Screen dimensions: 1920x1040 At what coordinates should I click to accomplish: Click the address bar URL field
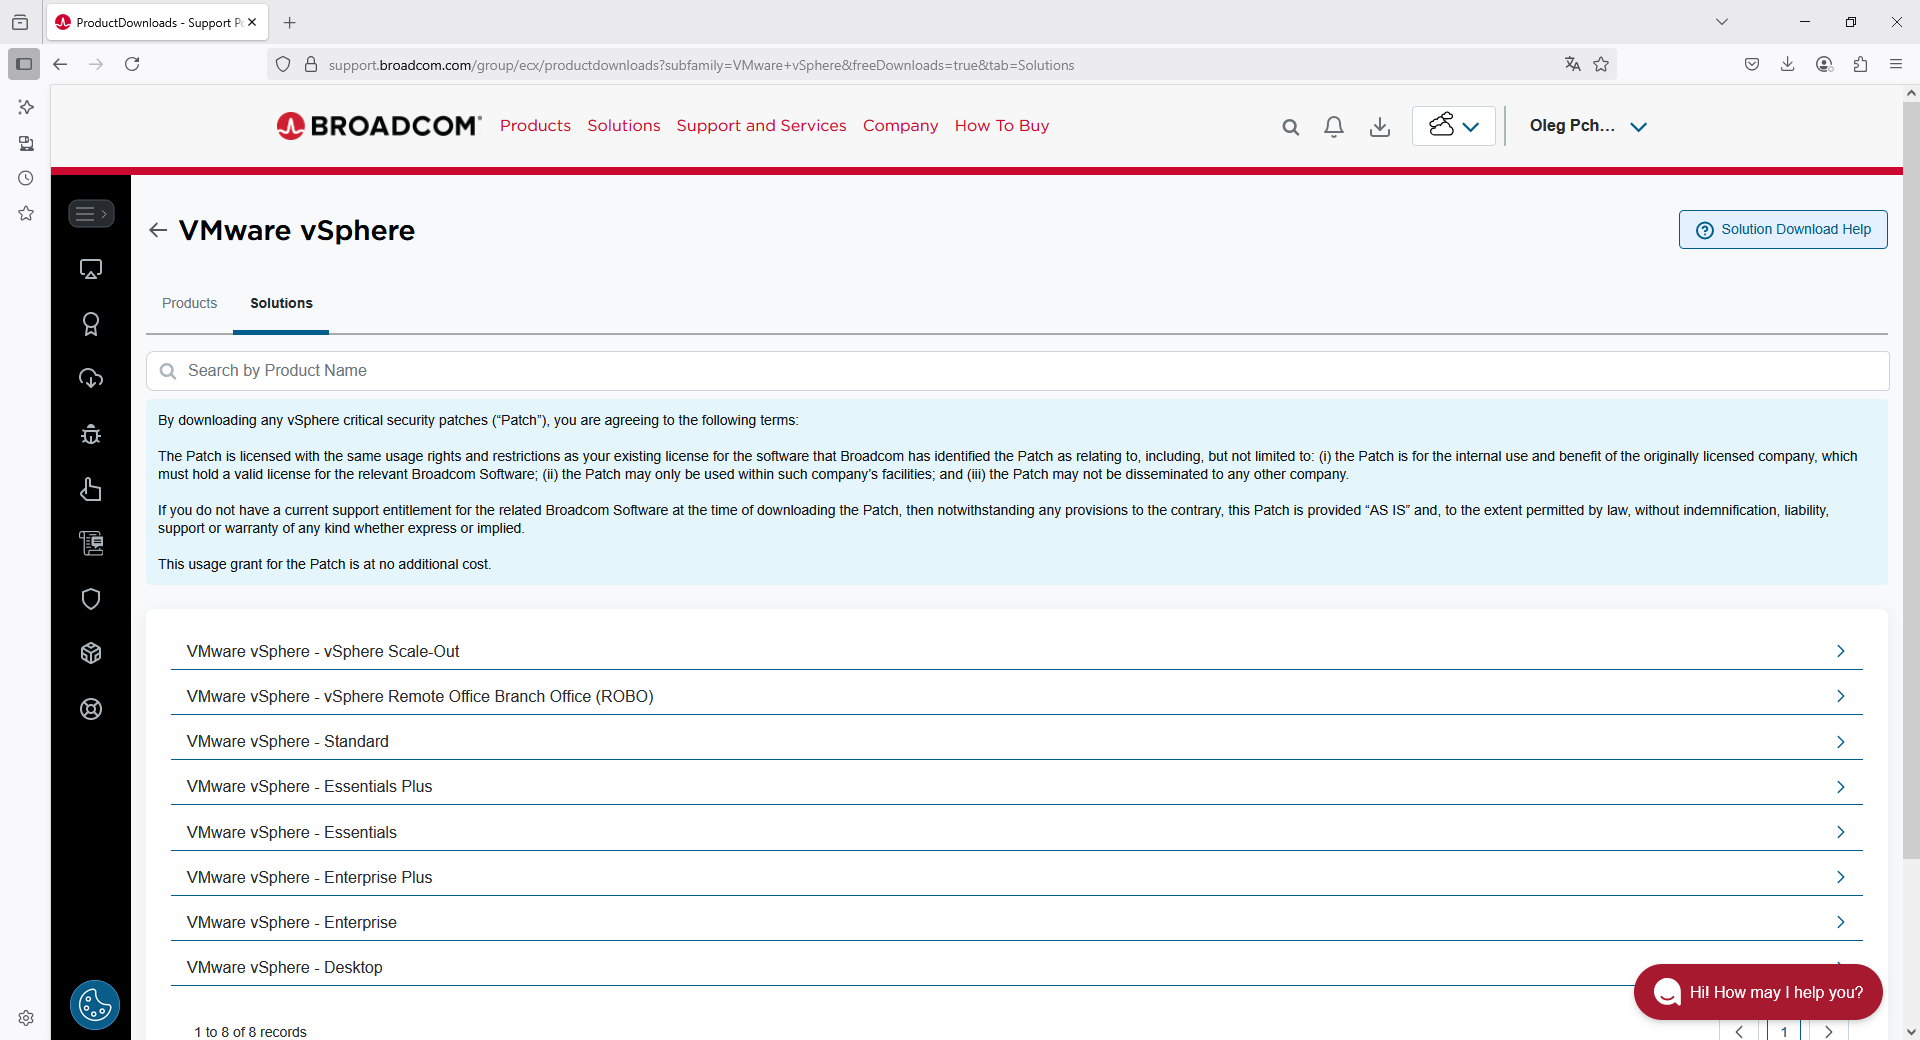[940, 65]
